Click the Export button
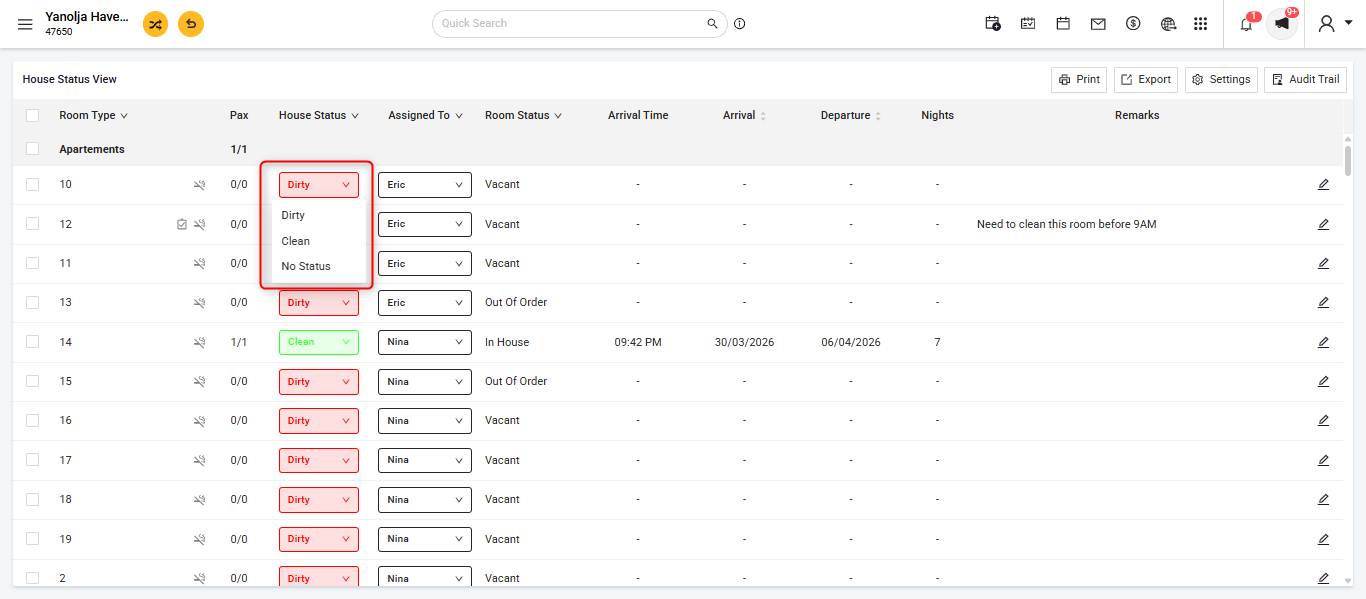The width and height of the screenshot is (1366, 599). click(x=1146, y=80)
